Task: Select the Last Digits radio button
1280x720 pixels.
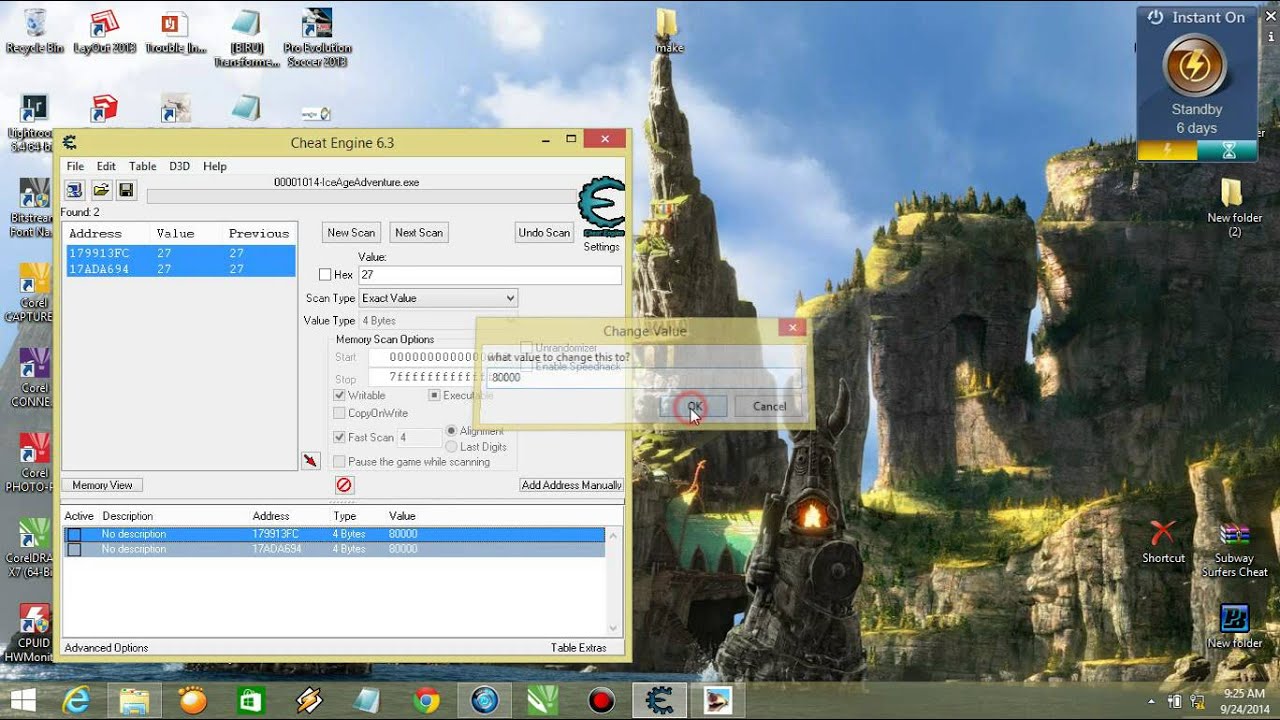Action: coord(452,447)
